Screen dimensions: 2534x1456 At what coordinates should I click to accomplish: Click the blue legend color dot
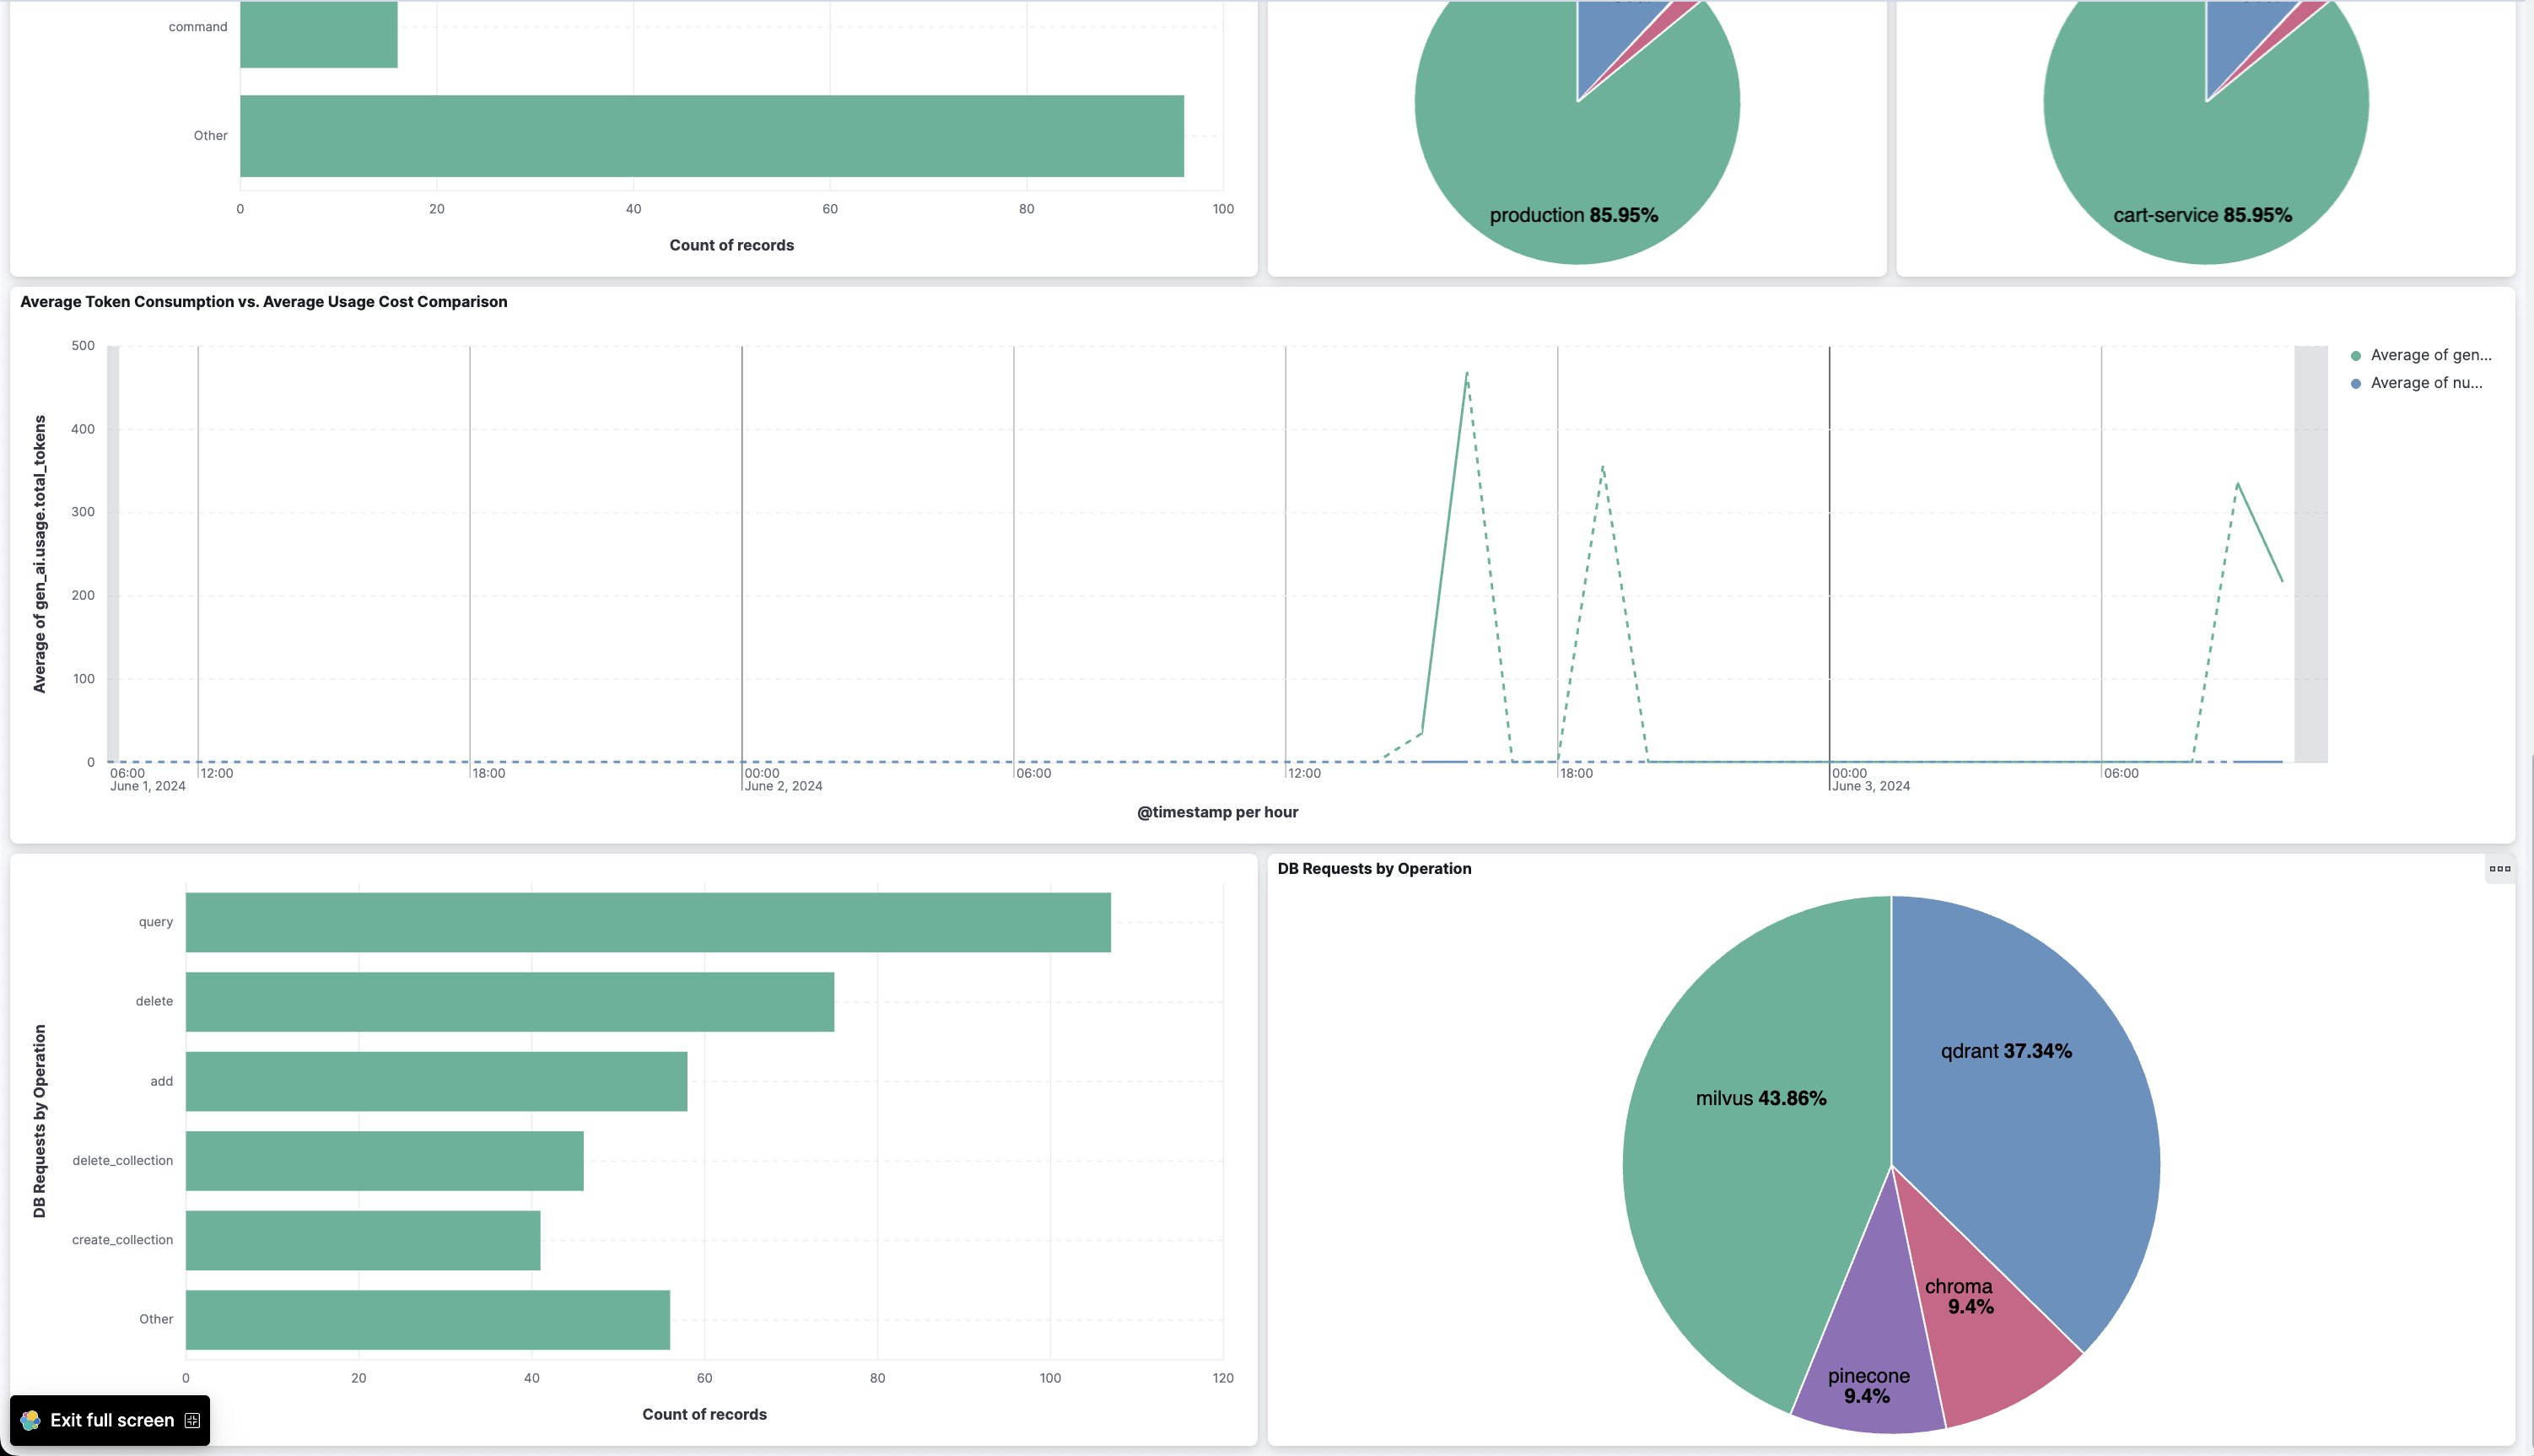[x=2356, y=384]
